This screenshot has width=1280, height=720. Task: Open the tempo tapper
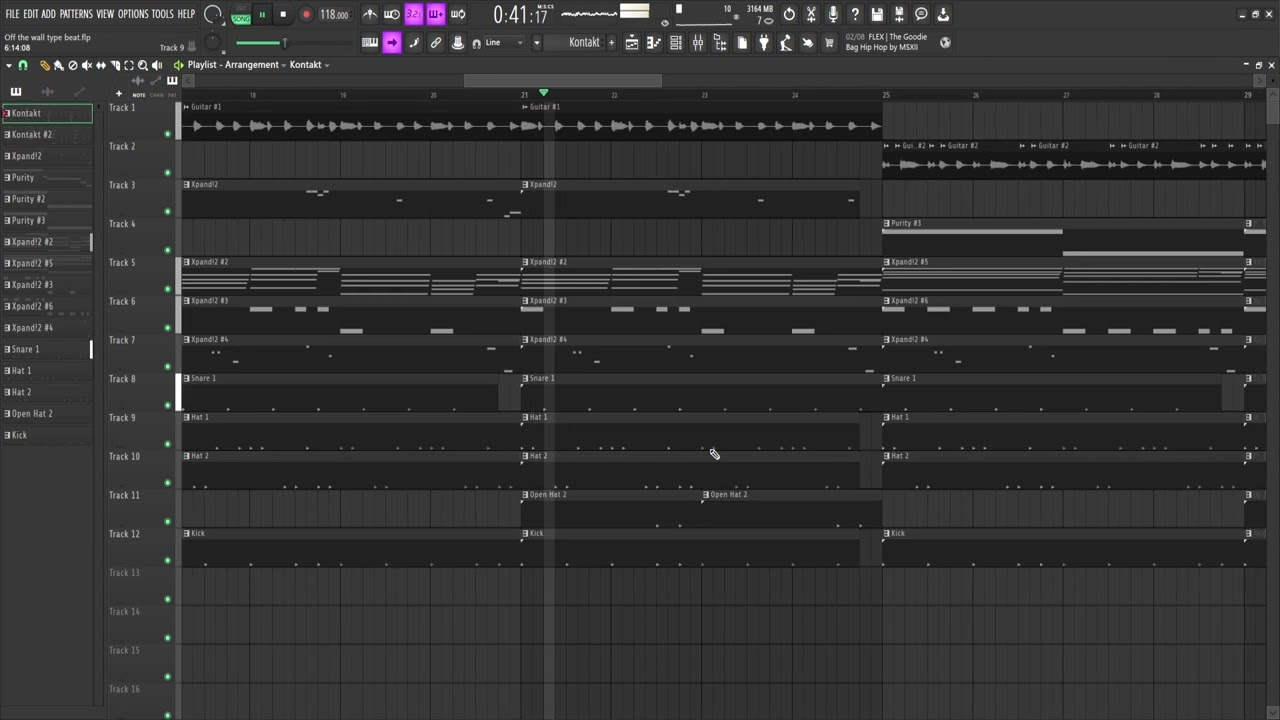coord(786,43)
